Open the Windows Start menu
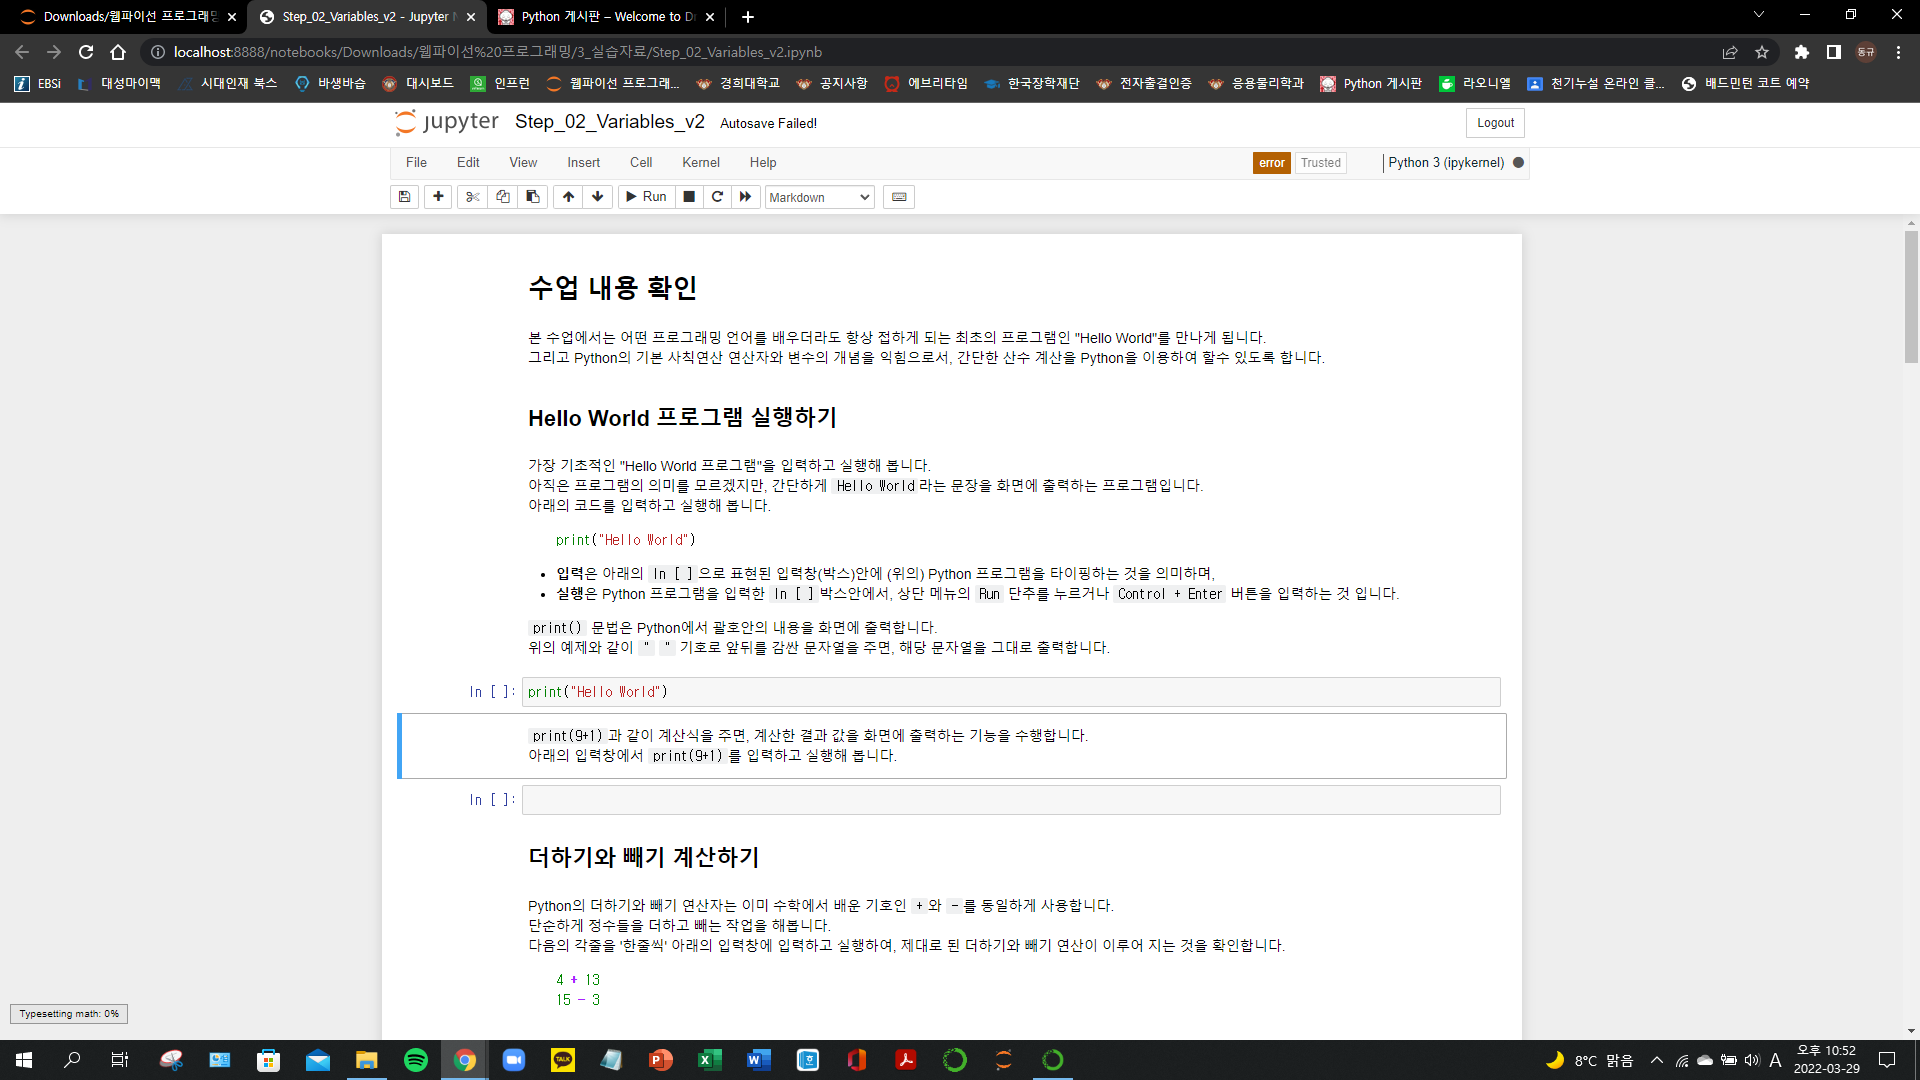The width and height of the screenshot is (1920, 1080). (24, 1060)
